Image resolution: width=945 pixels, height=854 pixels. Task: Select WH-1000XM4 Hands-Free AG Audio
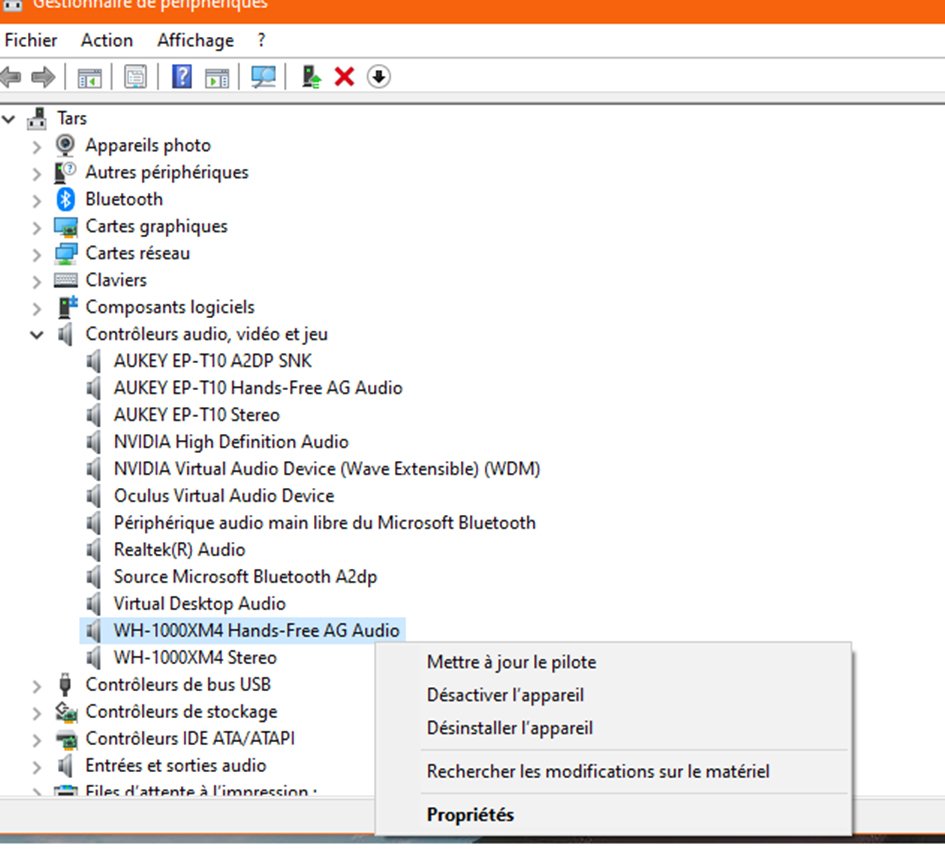pos(257,630)
